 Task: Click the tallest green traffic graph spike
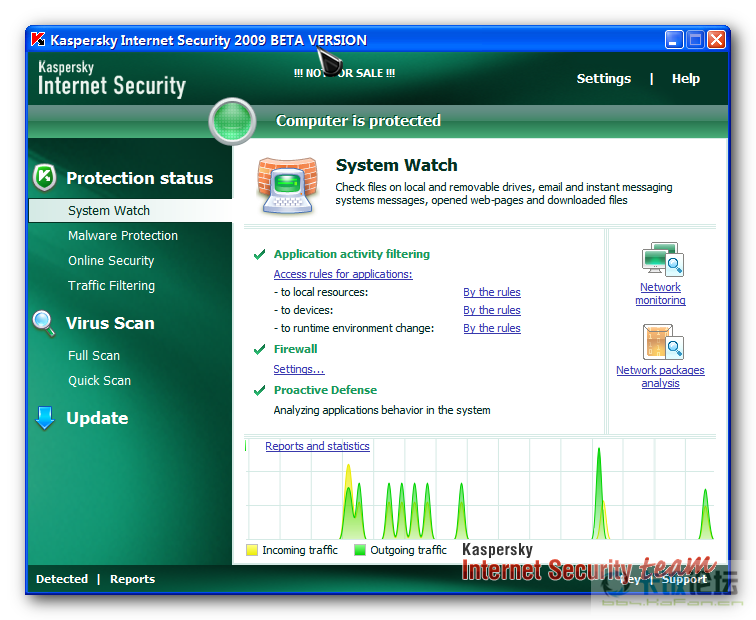click(x=599, y=492)
